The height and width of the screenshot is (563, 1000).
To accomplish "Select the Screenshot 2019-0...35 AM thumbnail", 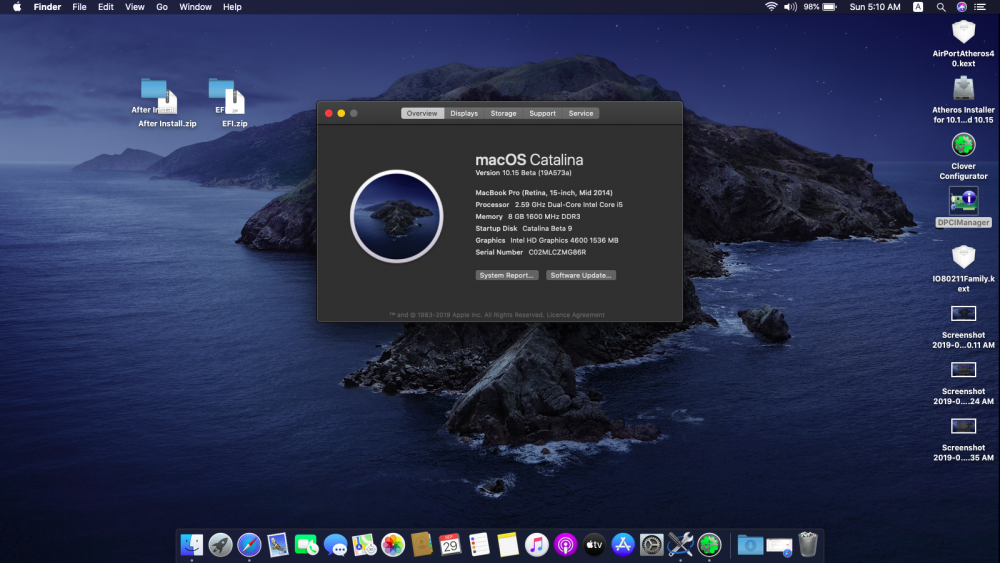I will [963, 426].
